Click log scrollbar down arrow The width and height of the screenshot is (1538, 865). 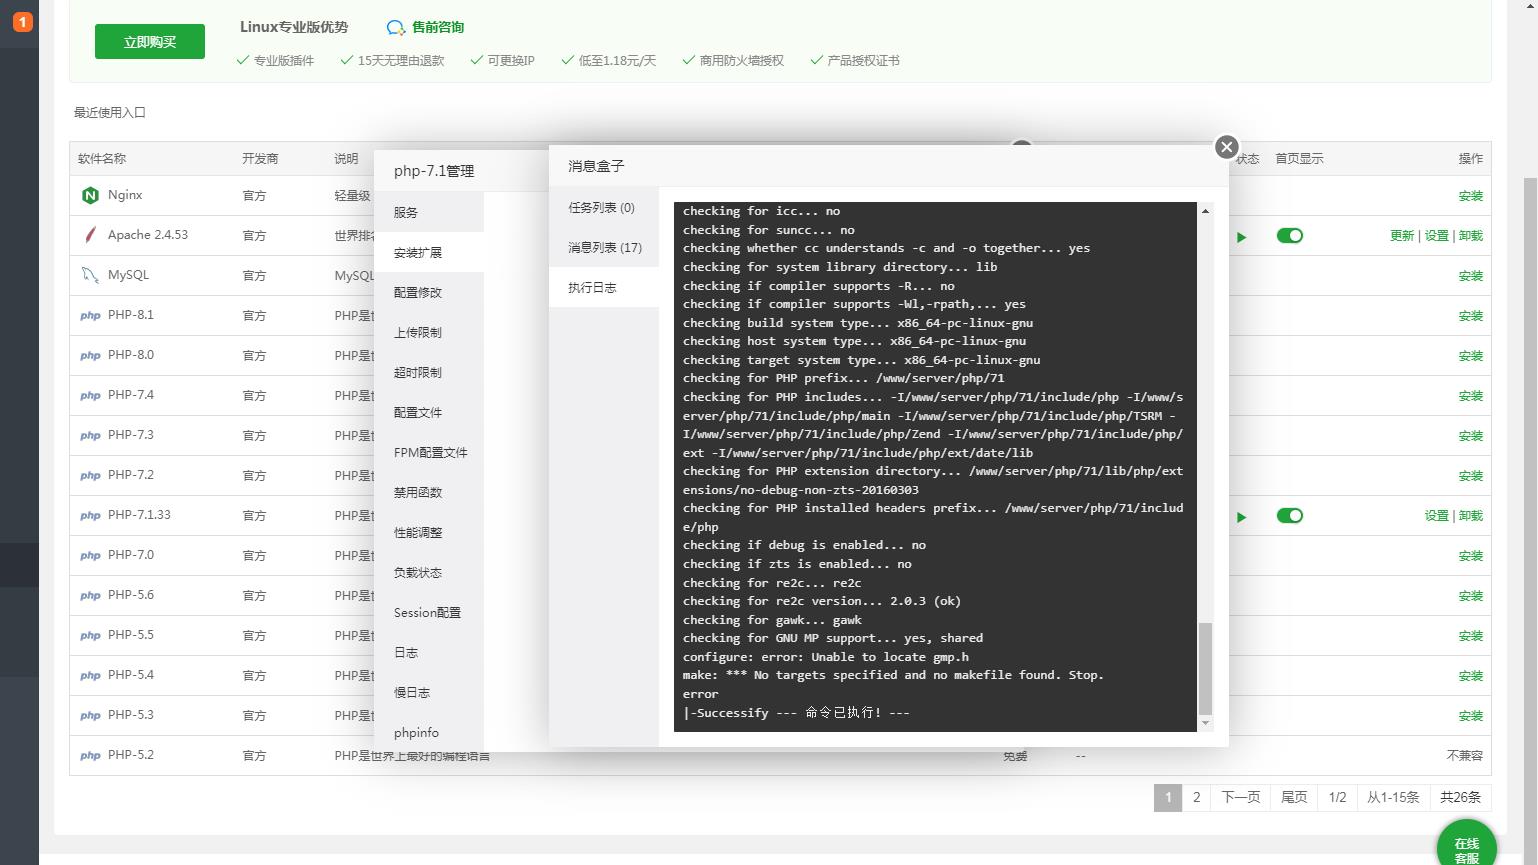click(x=1205, y=723)
